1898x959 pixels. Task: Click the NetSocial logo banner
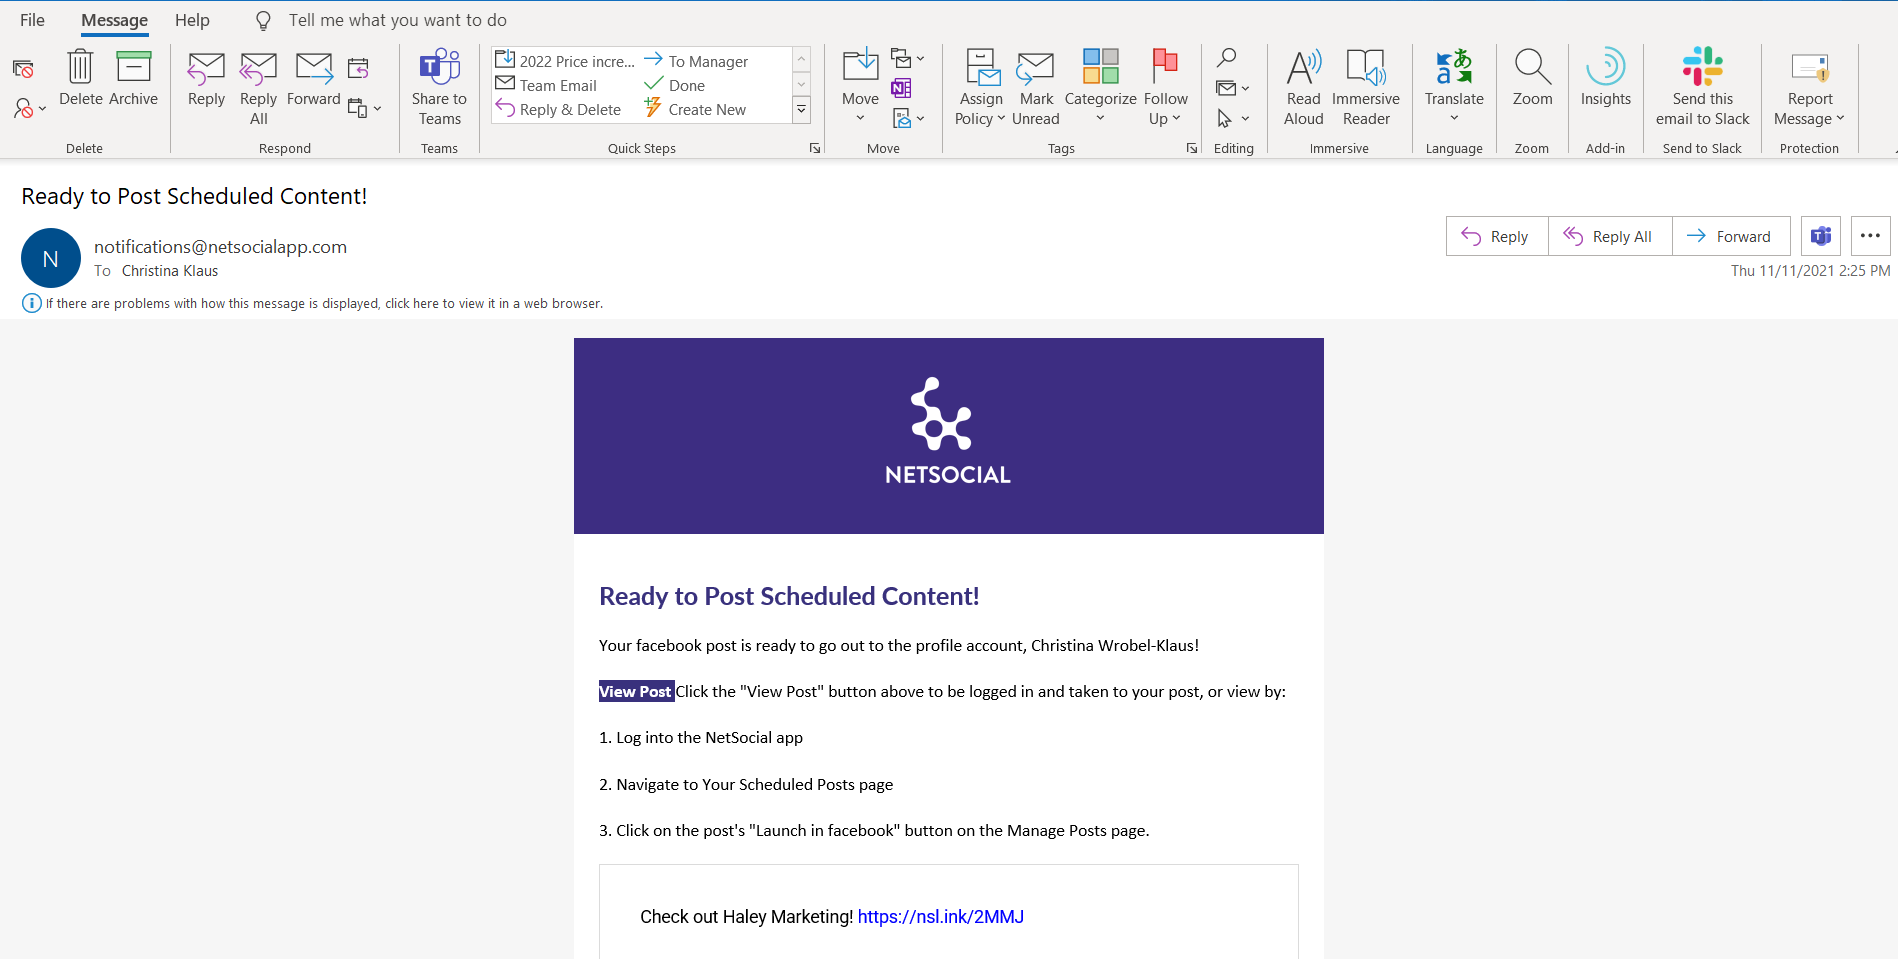[x=948, y=436]
